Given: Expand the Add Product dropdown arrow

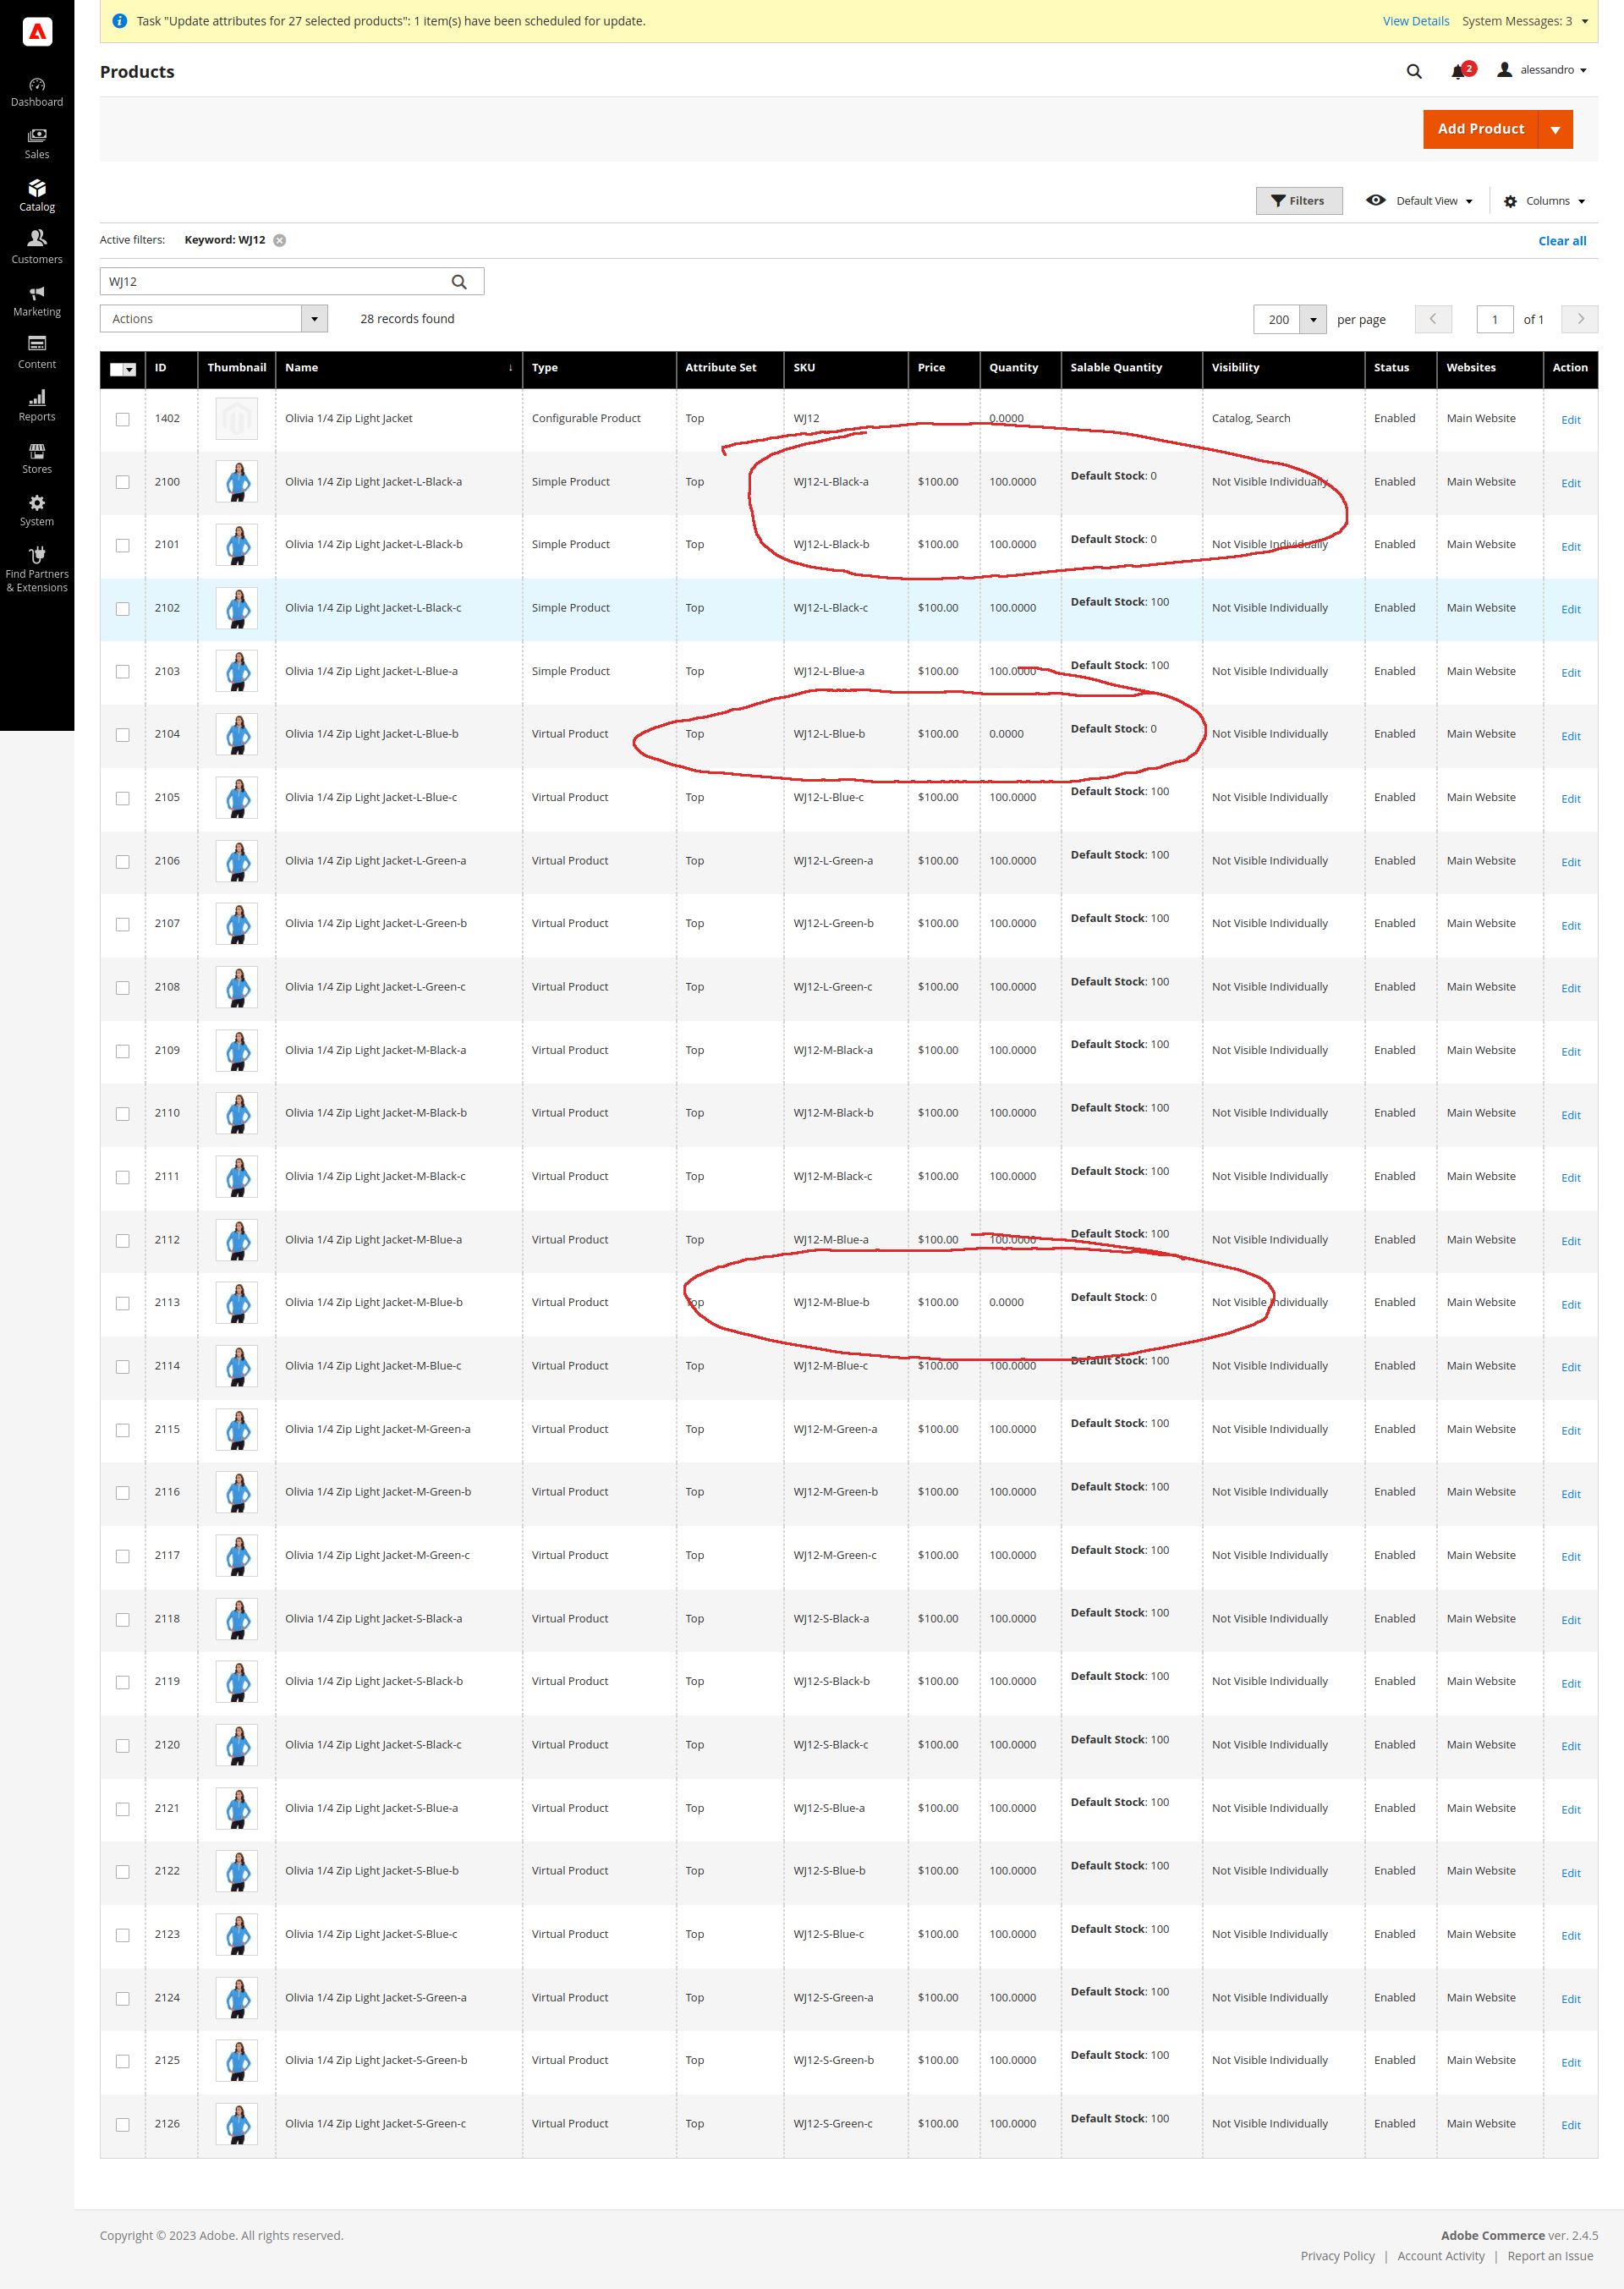Looking at the screenshot, I should (1556, 128).
